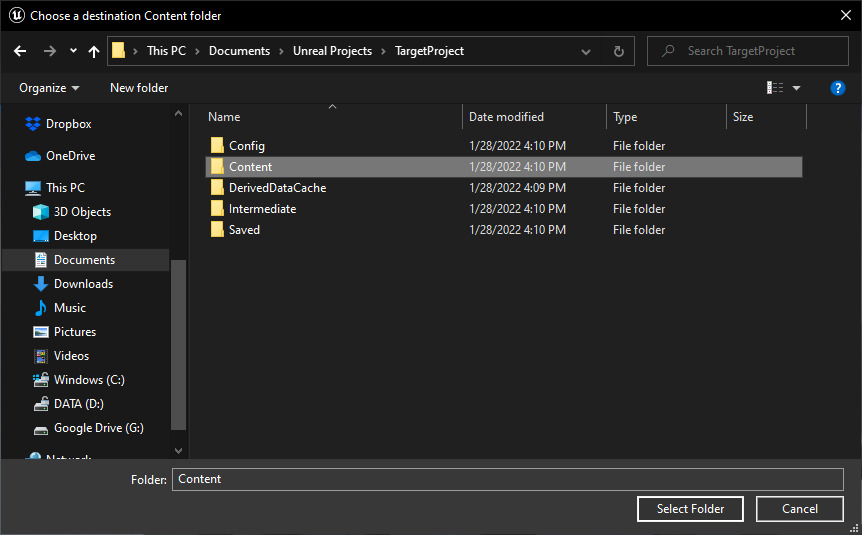Open Desktop in the sidebar
This screenshot has height=535, width=862.
(75, 236)
